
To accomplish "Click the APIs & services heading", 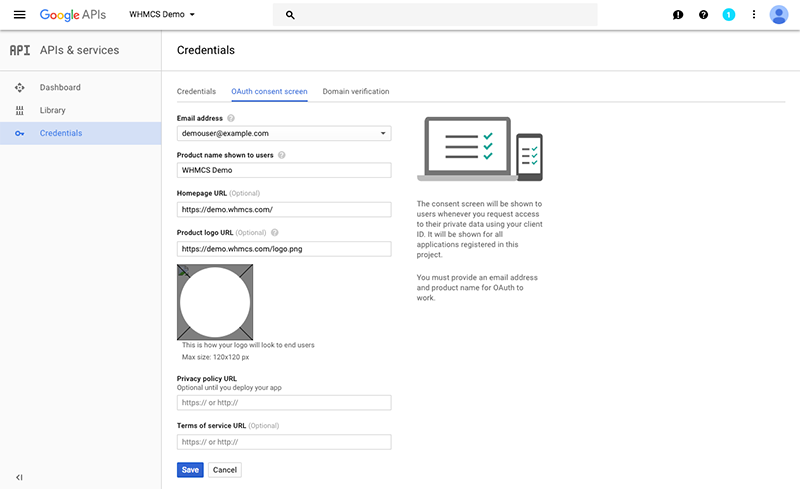I will point(80,50).
